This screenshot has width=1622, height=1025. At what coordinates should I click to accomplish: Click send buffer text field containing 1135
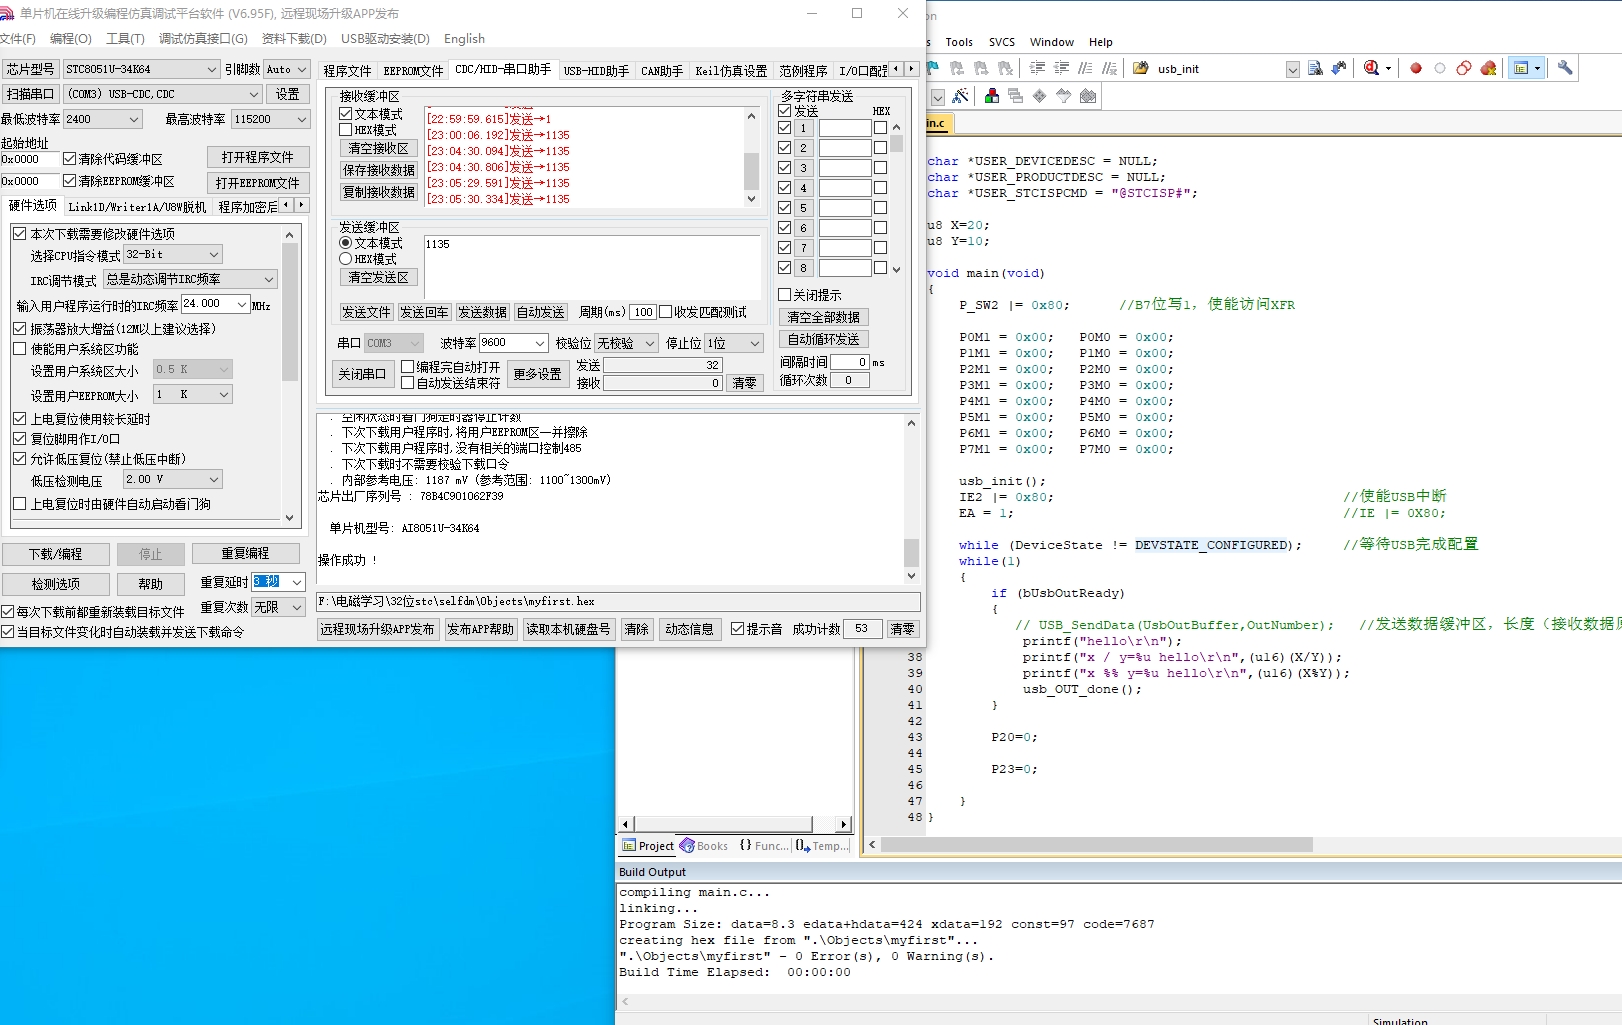(592, 266)
